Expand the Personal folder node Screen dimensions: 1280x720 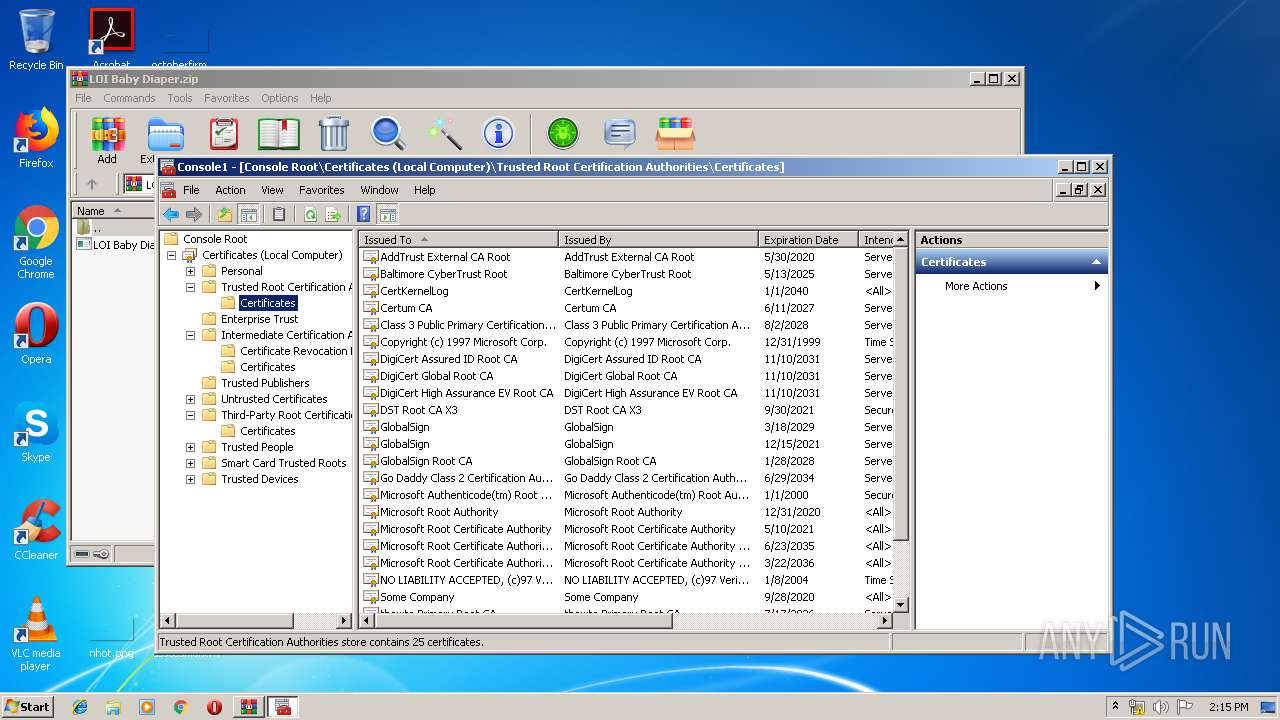[191, 271]
